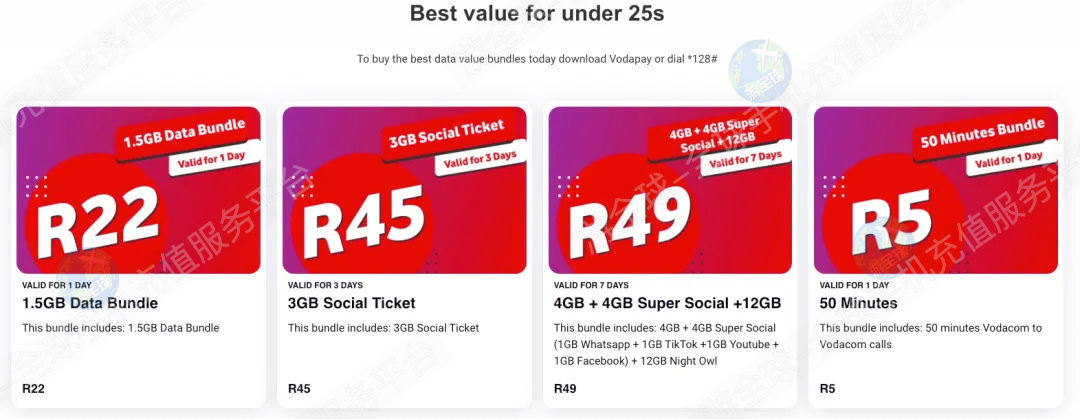This screenshot has height=419, width=1080.
Task: Click the white dot grid on the R22 image
Action: pos(36,187)
